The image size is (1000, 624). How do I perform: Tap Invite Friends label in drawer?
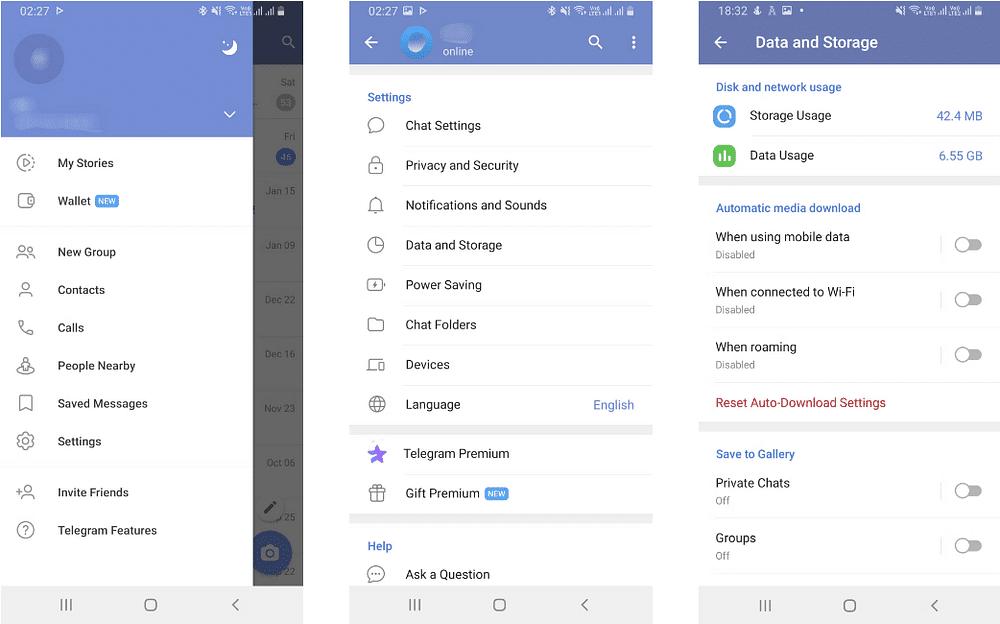point(93,492)
